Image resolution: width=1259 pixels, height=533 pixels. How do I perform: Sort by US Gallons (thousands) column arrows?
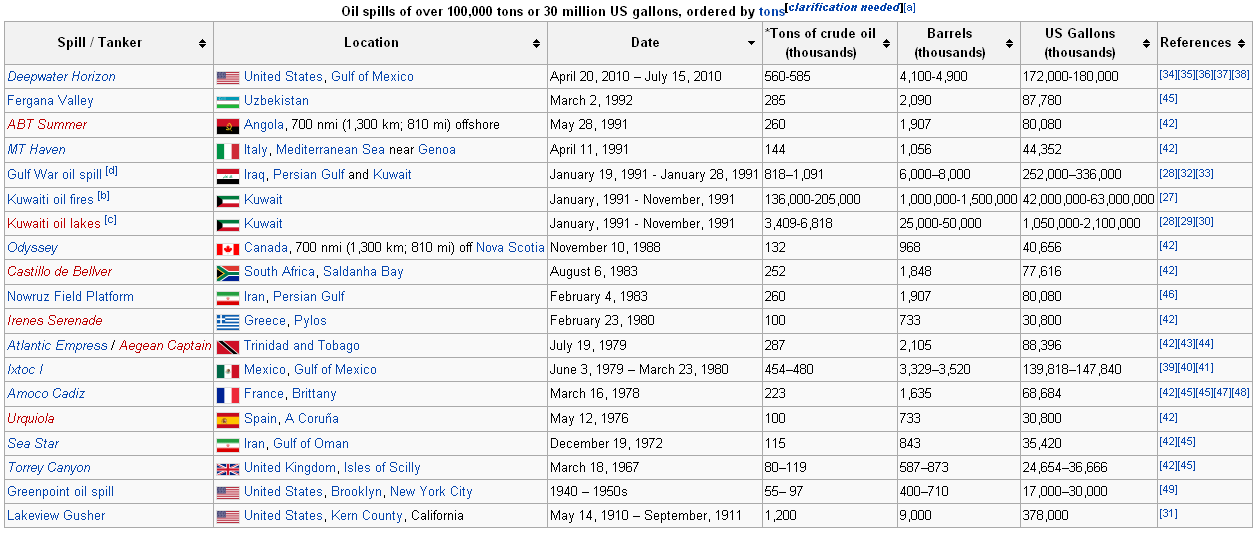[1147, 43]
